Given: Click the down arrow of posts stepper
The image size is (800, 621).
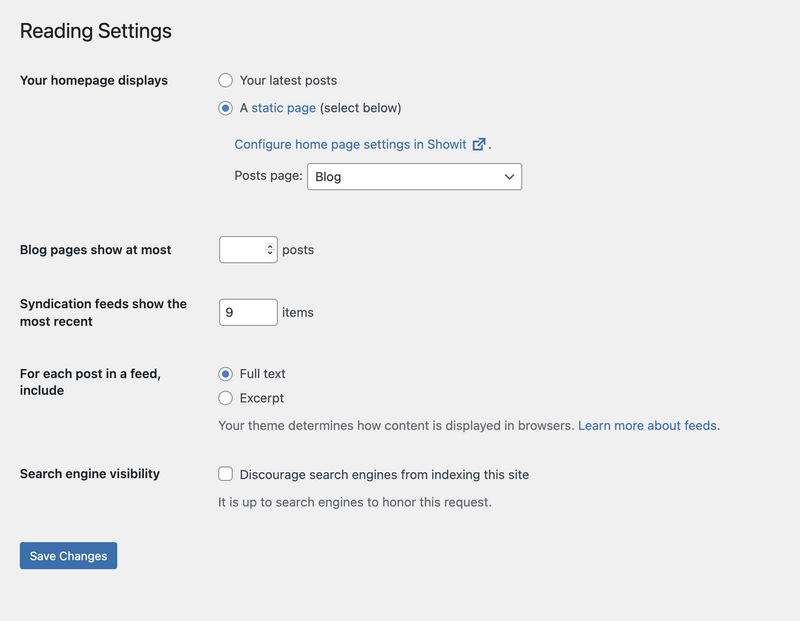Looking at the screenshot, I should pos(270,253).
